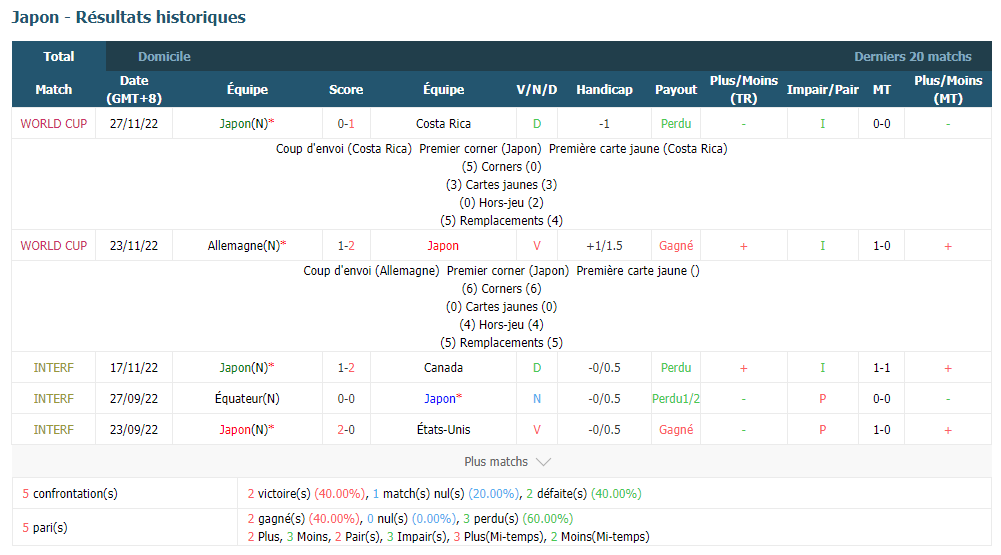
Task: Click the 1-2 score against Allemagne
Action: (346, 245)
